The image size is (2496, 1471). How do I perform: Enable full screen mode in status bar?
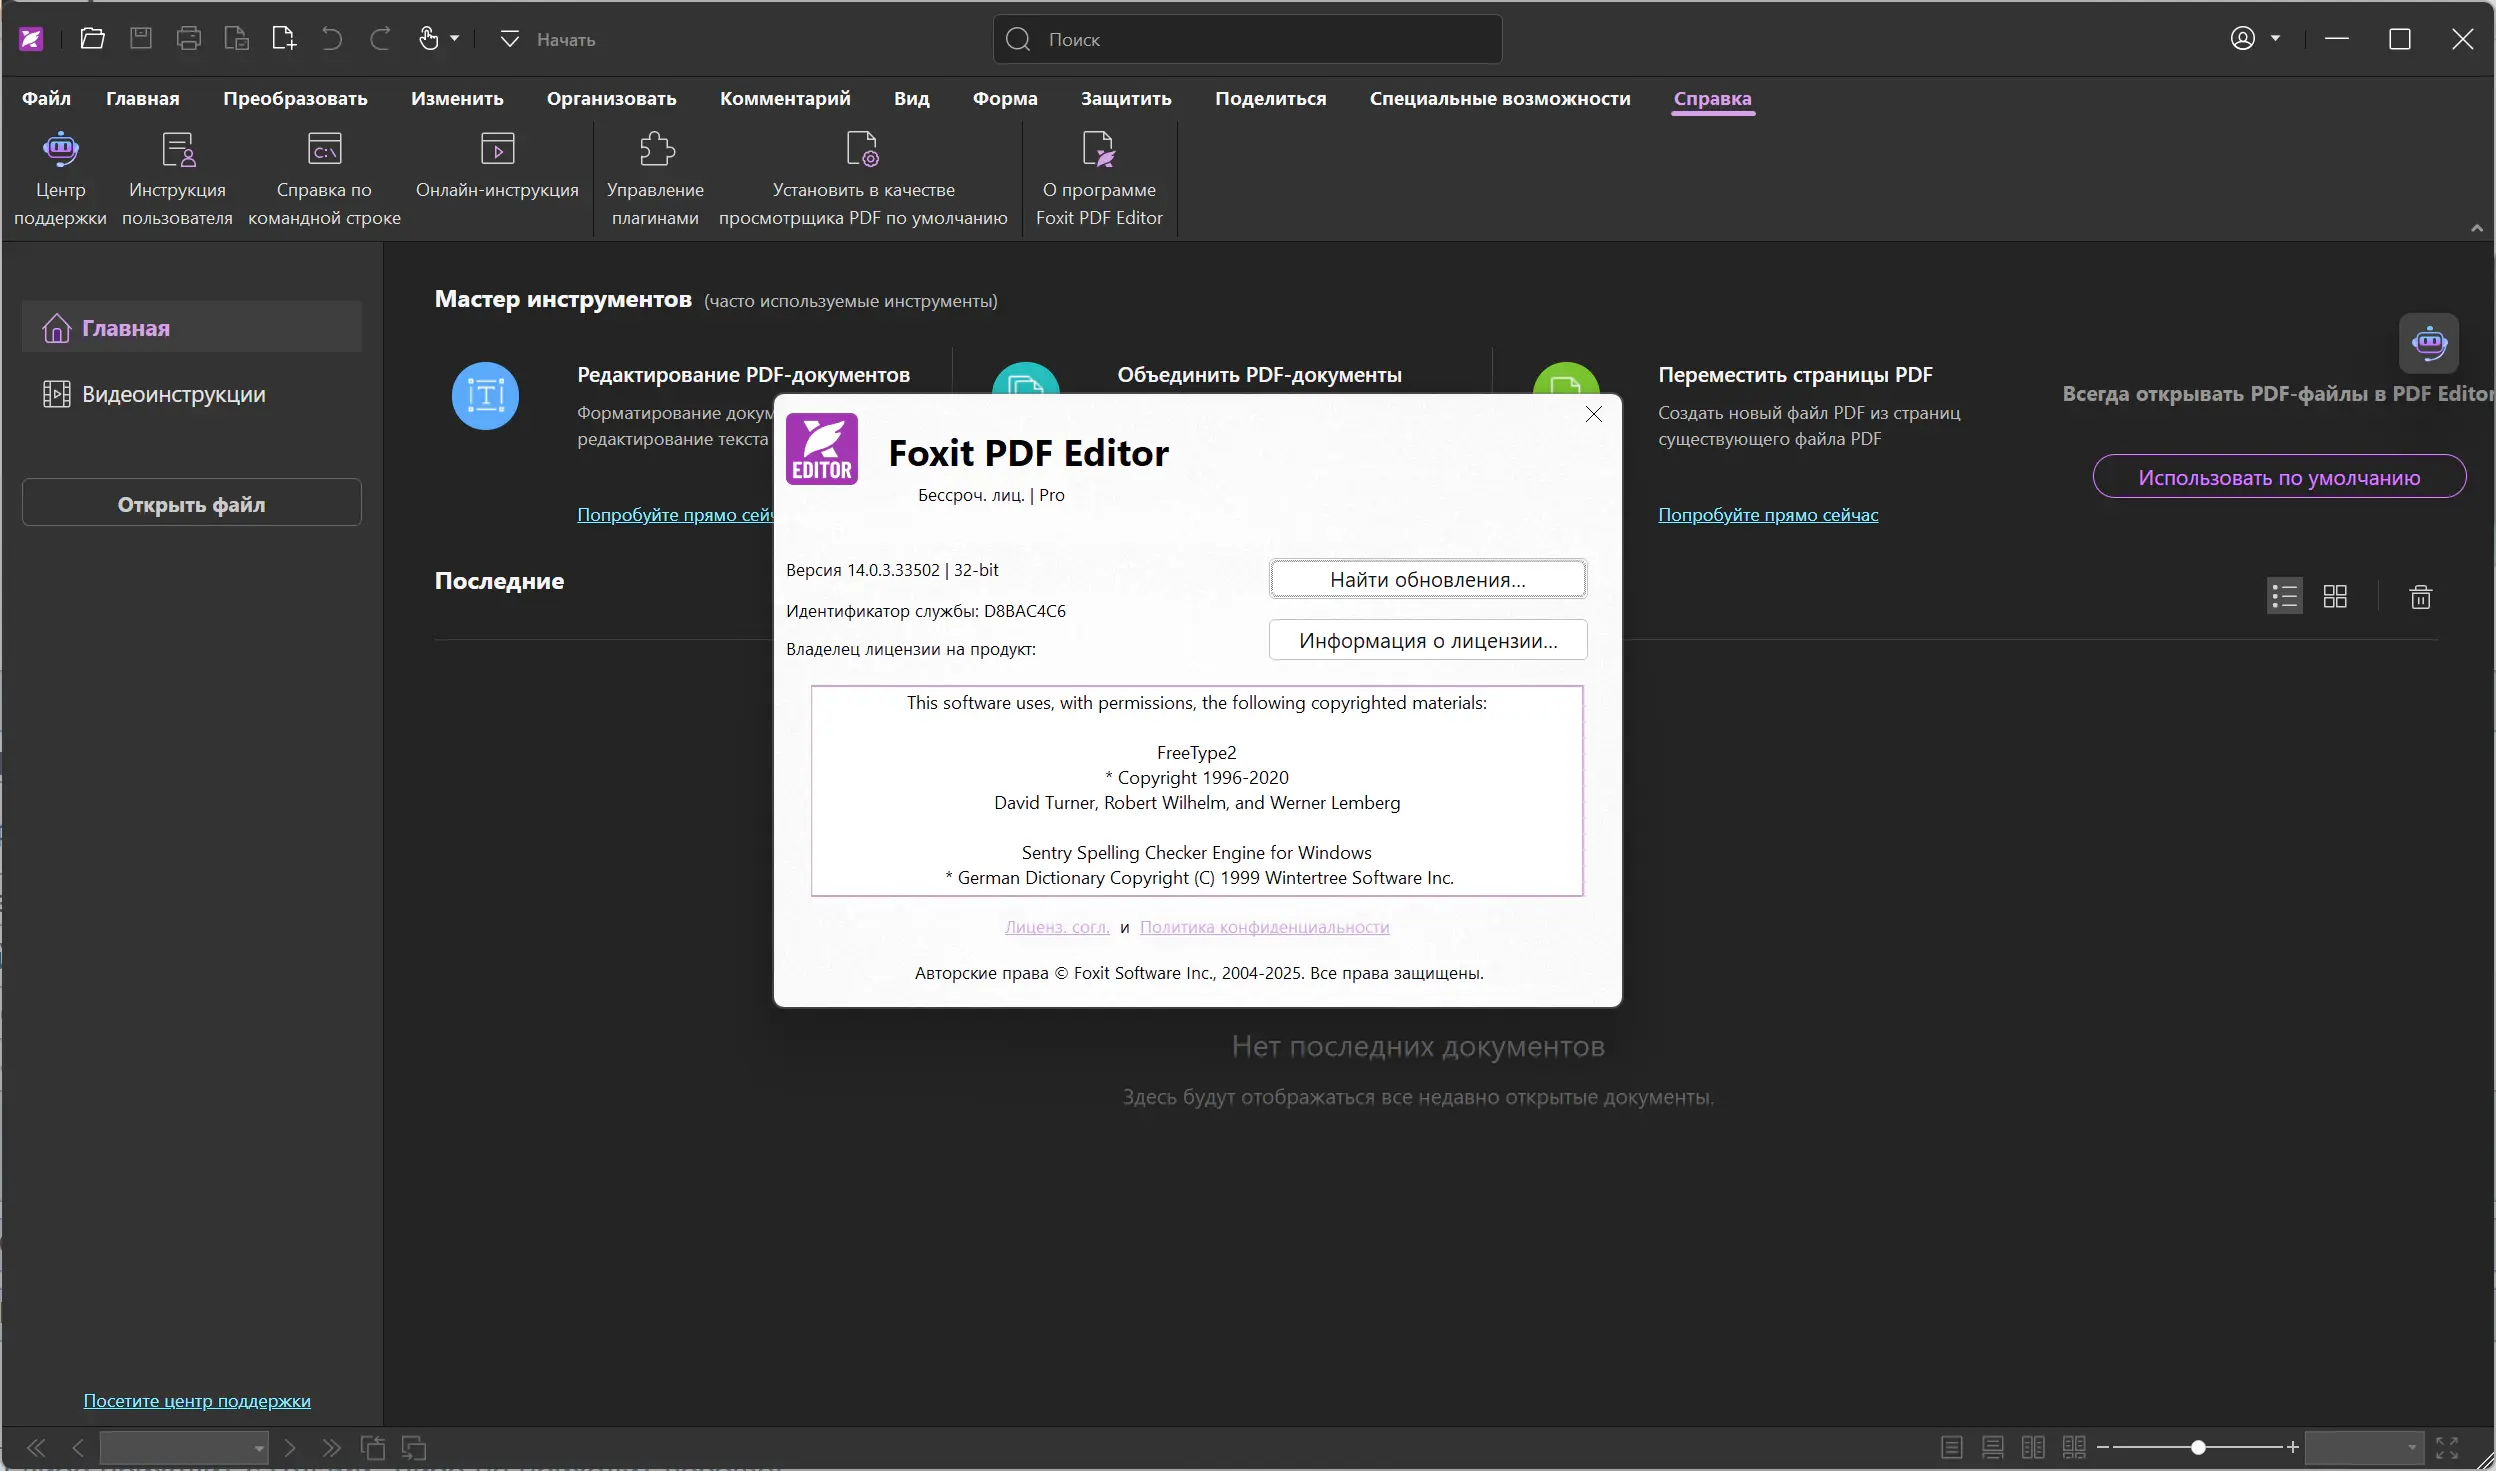click(2446, 1447)
